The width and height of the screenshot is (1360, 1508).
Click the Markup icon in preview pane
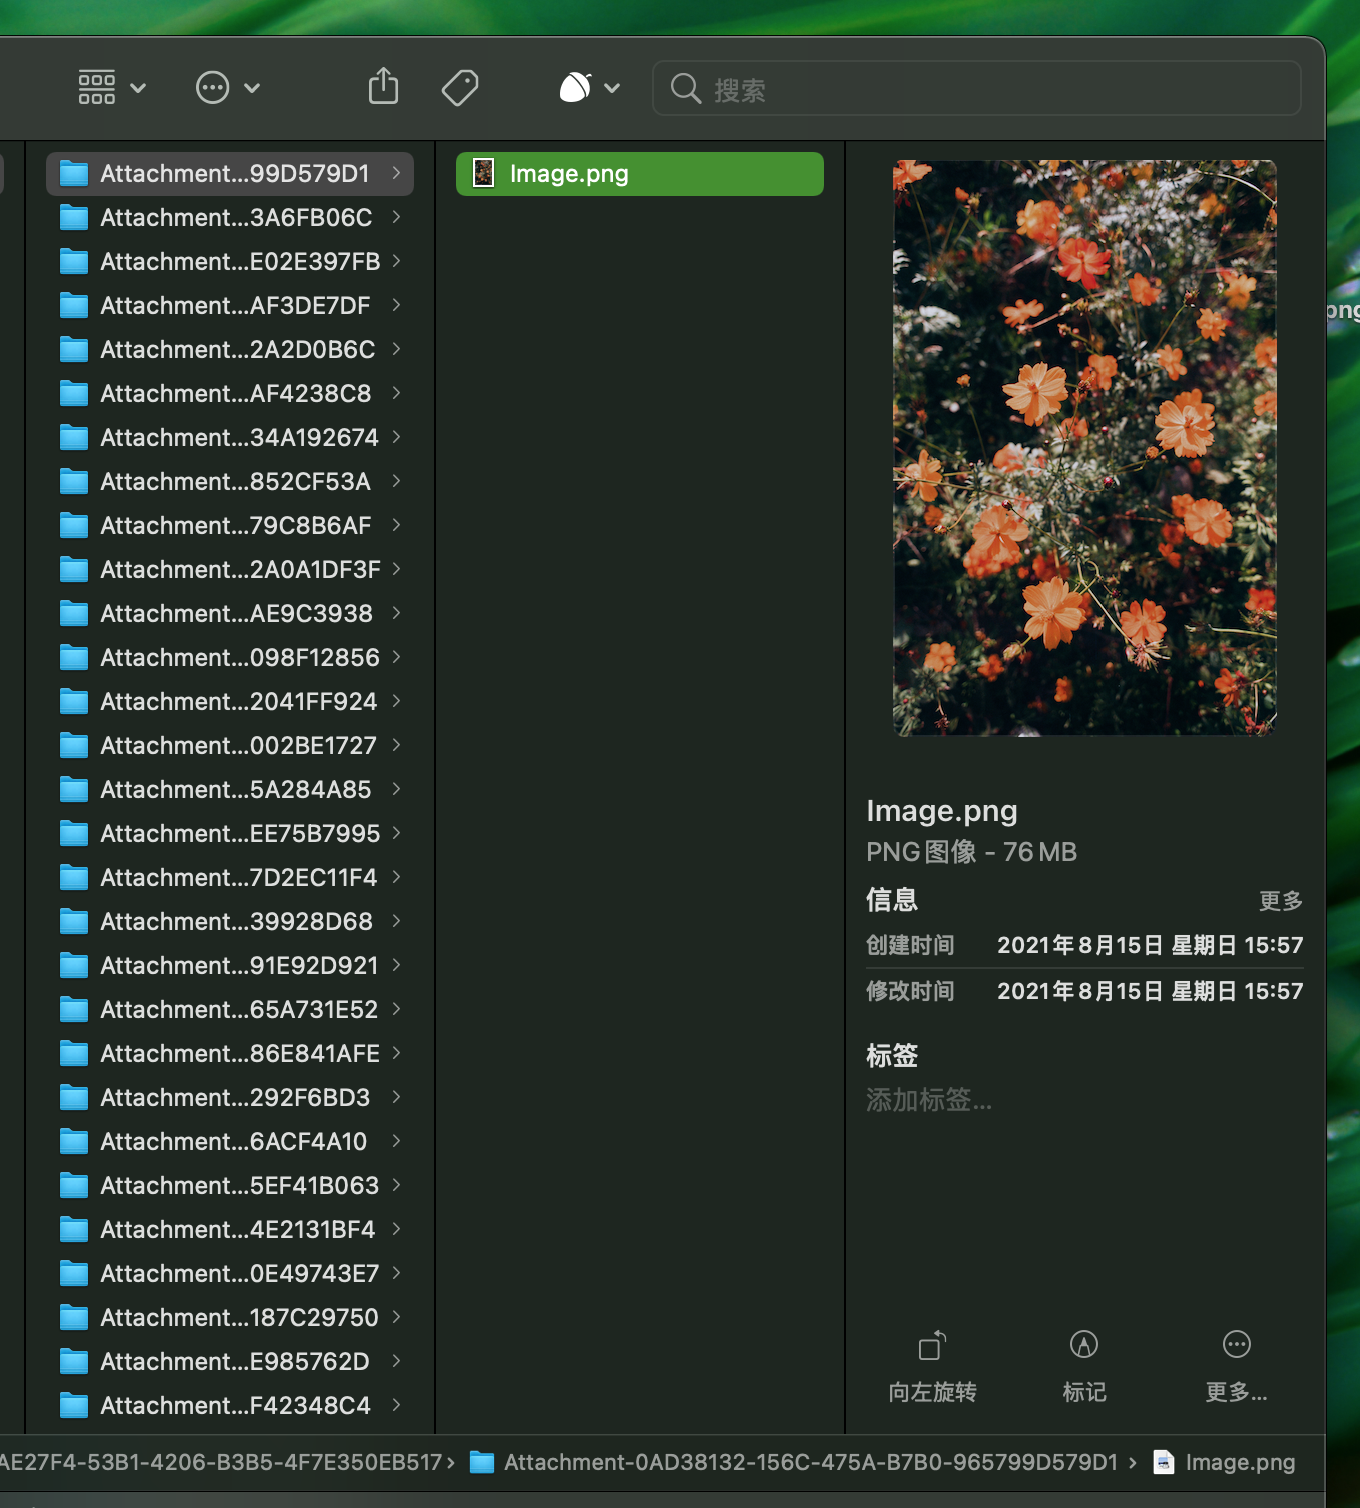click(x=1084, y=1346)
